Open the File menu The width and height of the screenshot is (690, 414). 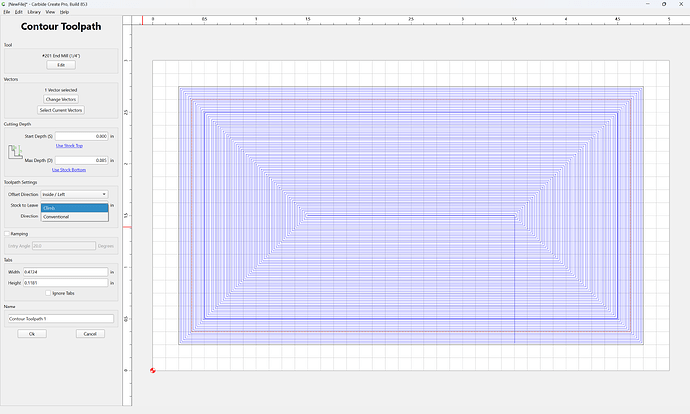coord(7,12)
